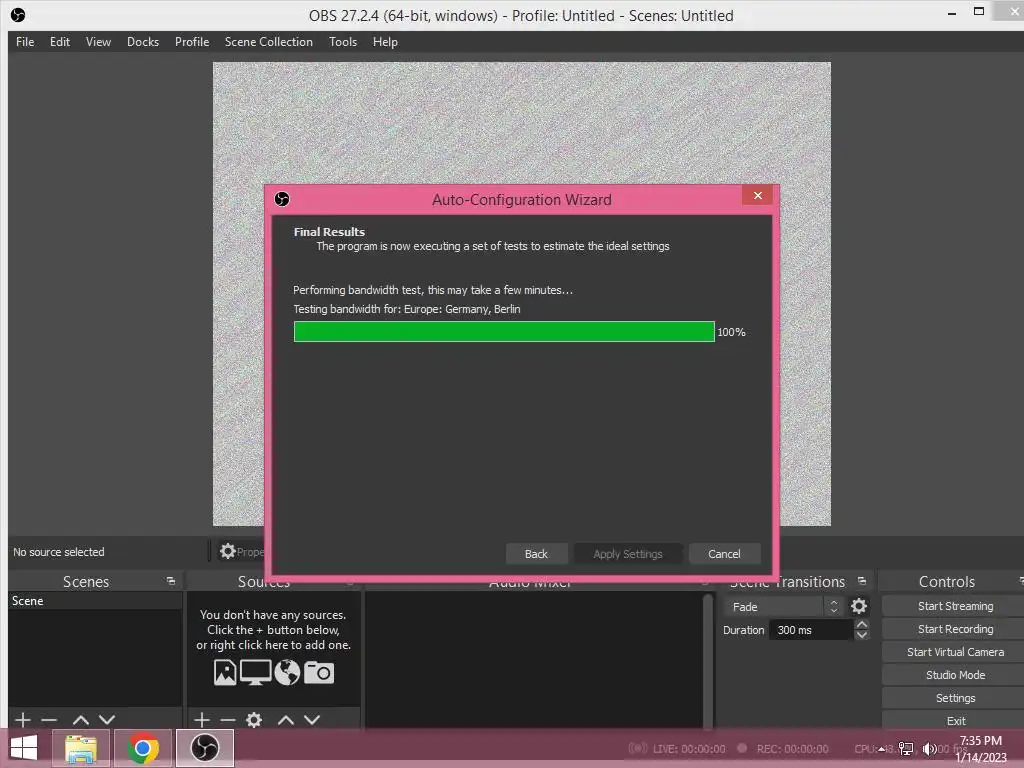Move source up with arrow icon
This screenshot has width=1024, height=768.
285,720
